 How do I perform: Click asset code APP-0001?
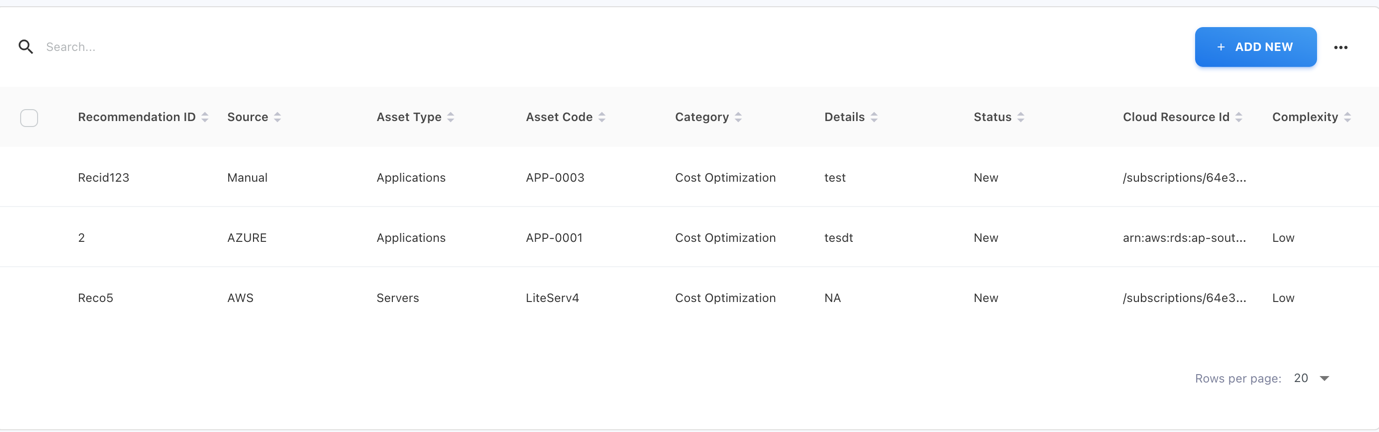pyautogui.click(x=554, y=238)
